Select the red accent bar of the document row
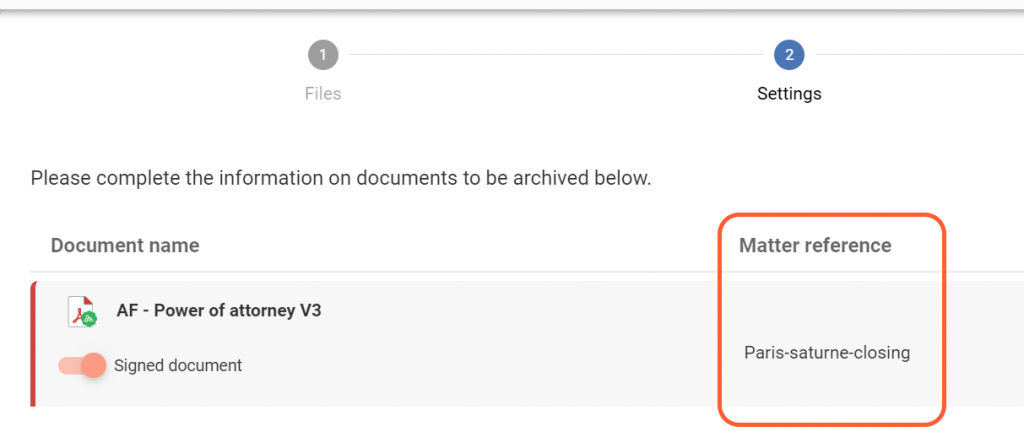 pos(34,344)
